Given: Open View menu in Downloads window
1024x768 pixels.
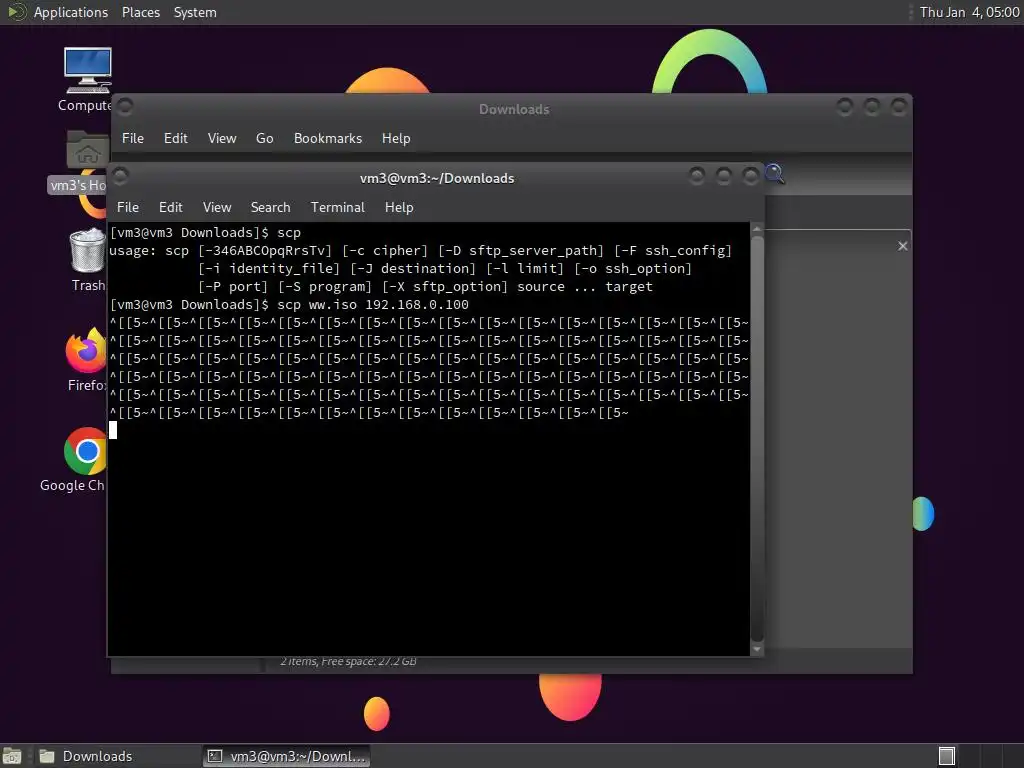Looking at the screenshot, I should coord(222,138).
